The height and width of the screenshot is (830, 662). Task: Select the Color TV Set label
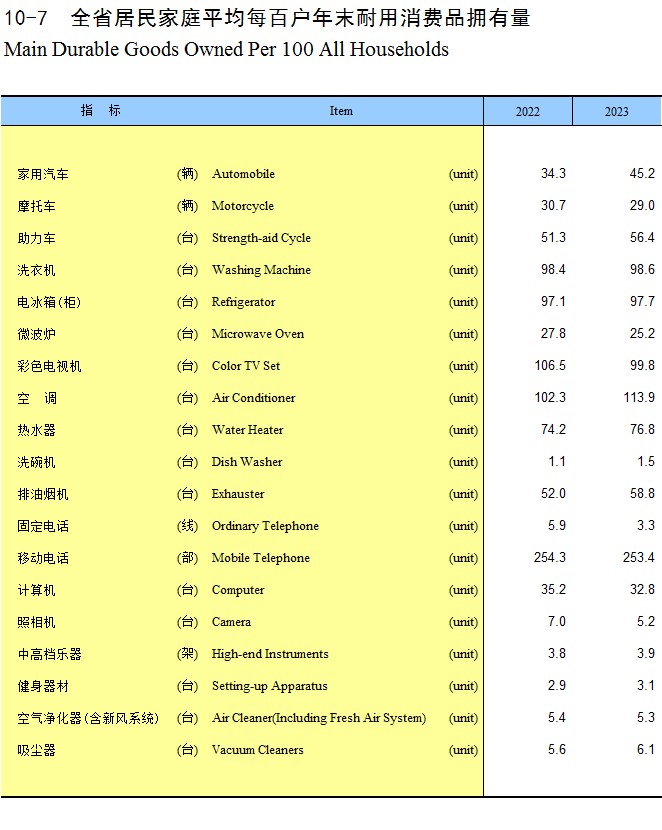(x=246, y=366)
